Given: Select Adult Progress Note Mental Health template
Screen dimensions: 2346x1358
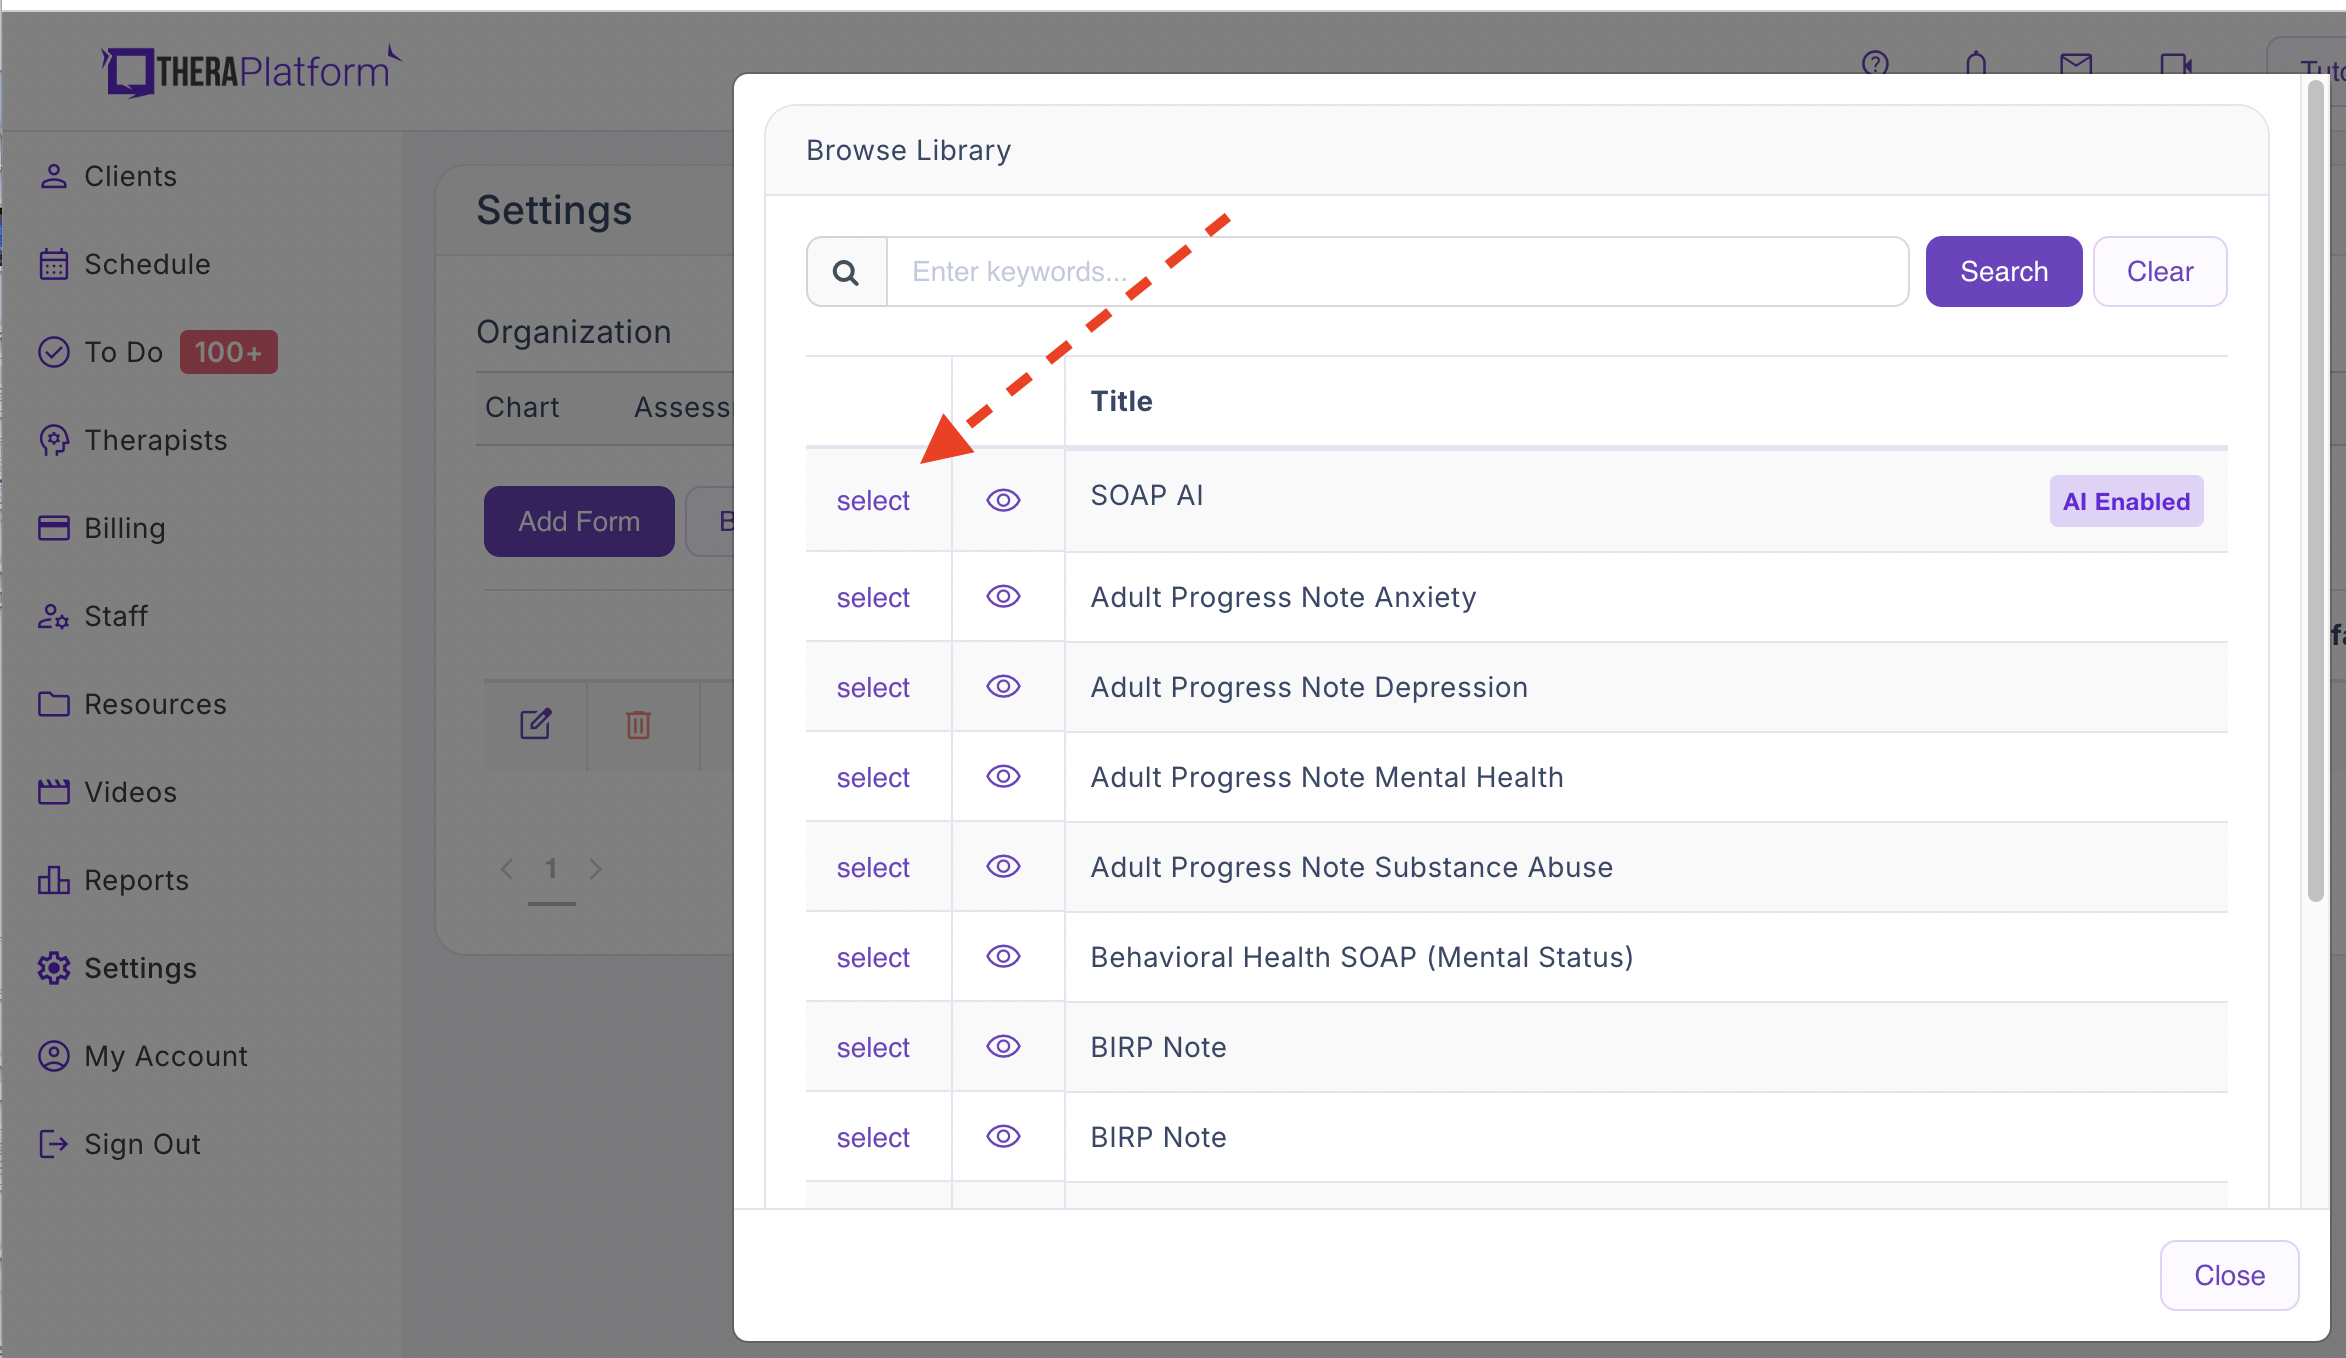Looking at the screenshot, I should click(873, 778).
